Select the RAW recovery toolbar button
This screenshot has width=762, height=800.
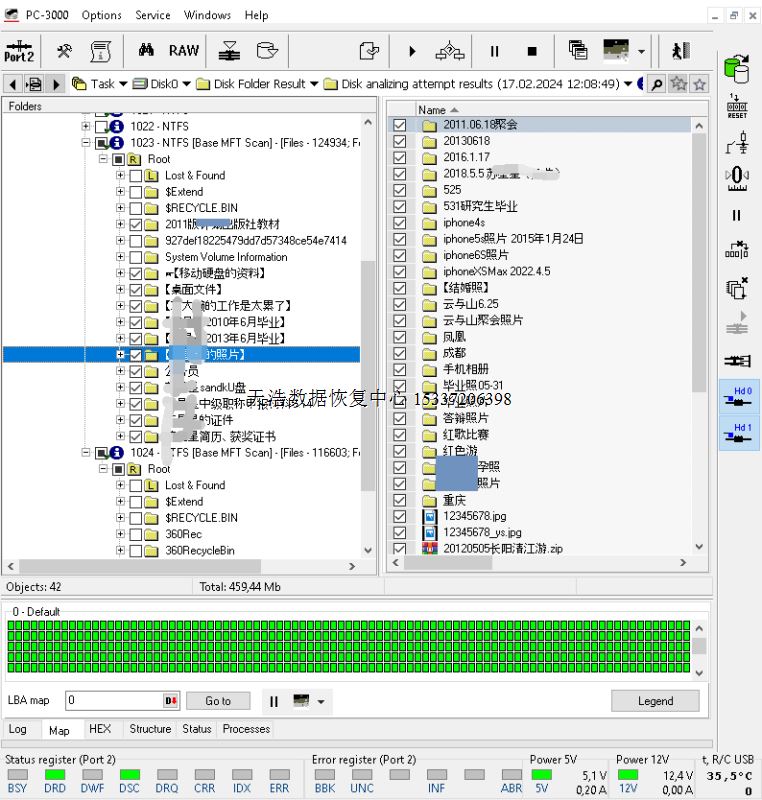[183, 51]
